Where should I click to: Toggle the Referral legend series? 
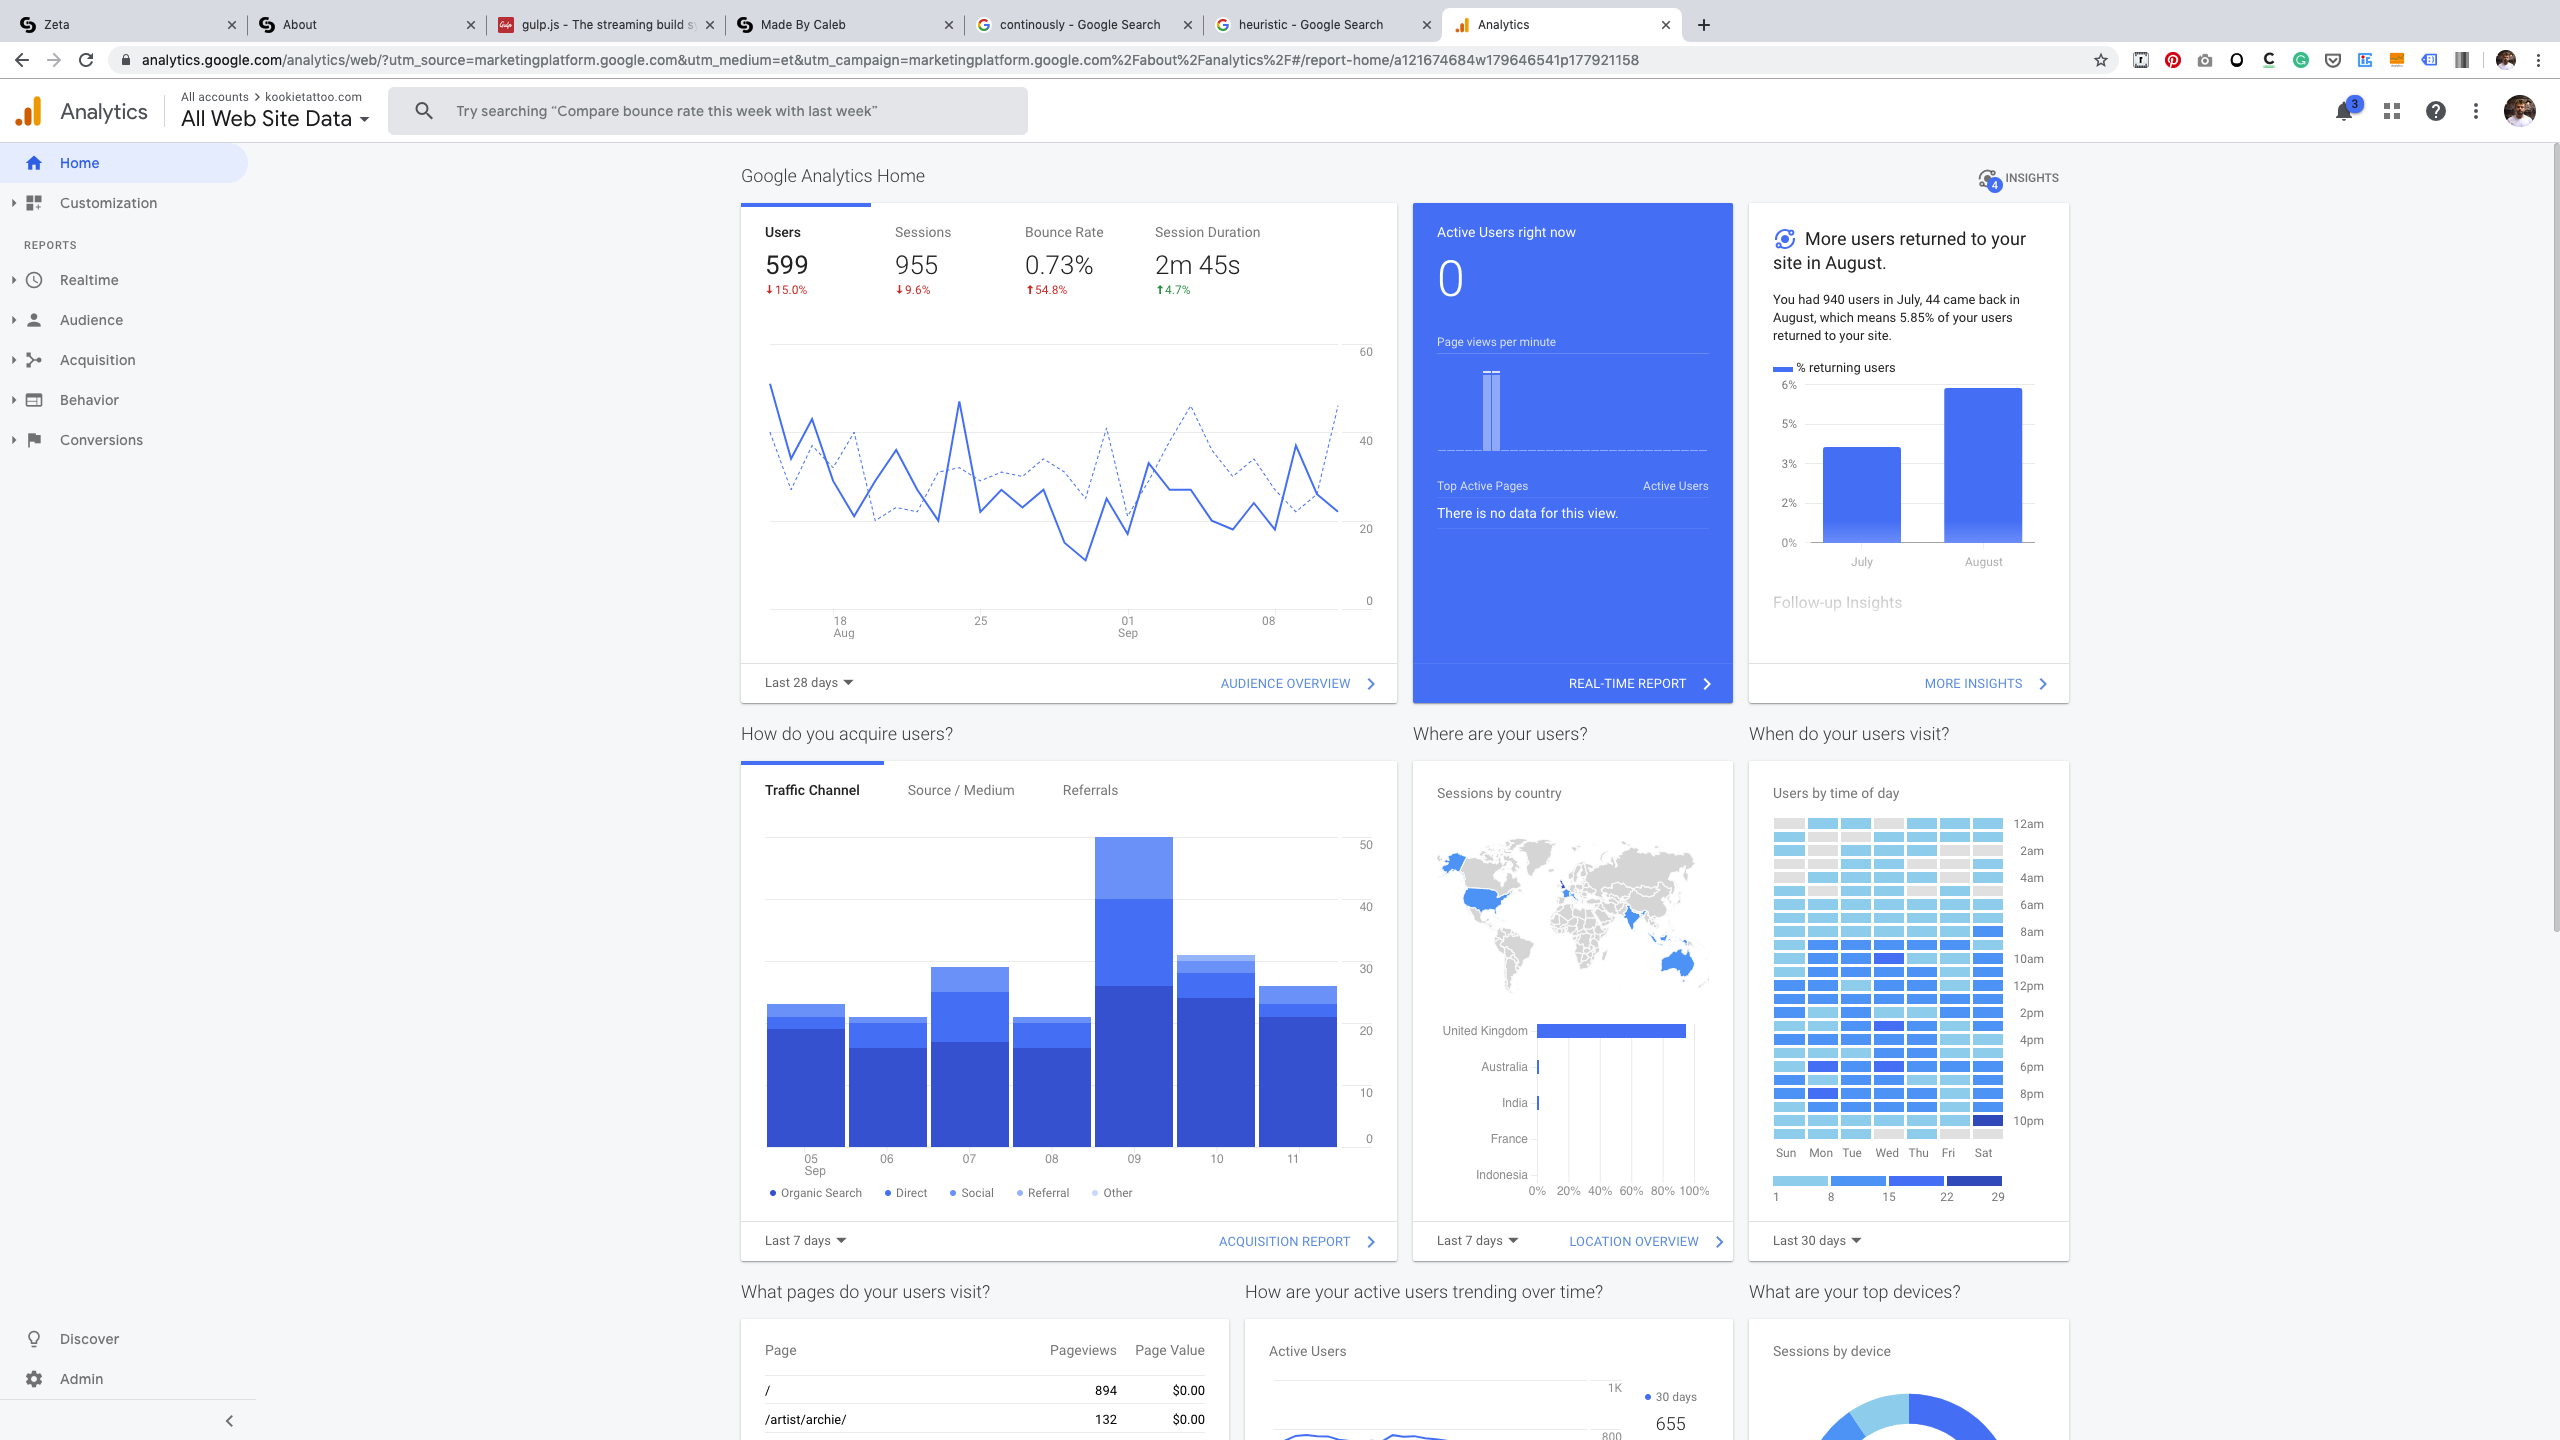1042,1193
